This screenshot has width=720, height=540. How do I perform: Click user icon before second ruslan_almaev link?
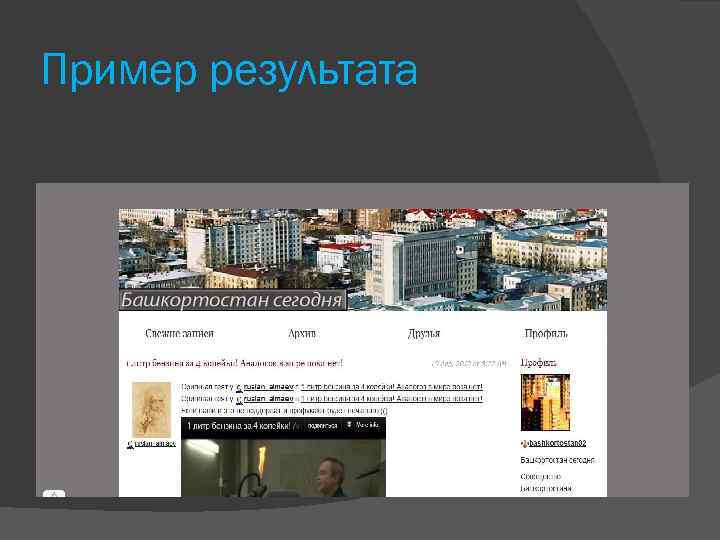pos(239,399)
